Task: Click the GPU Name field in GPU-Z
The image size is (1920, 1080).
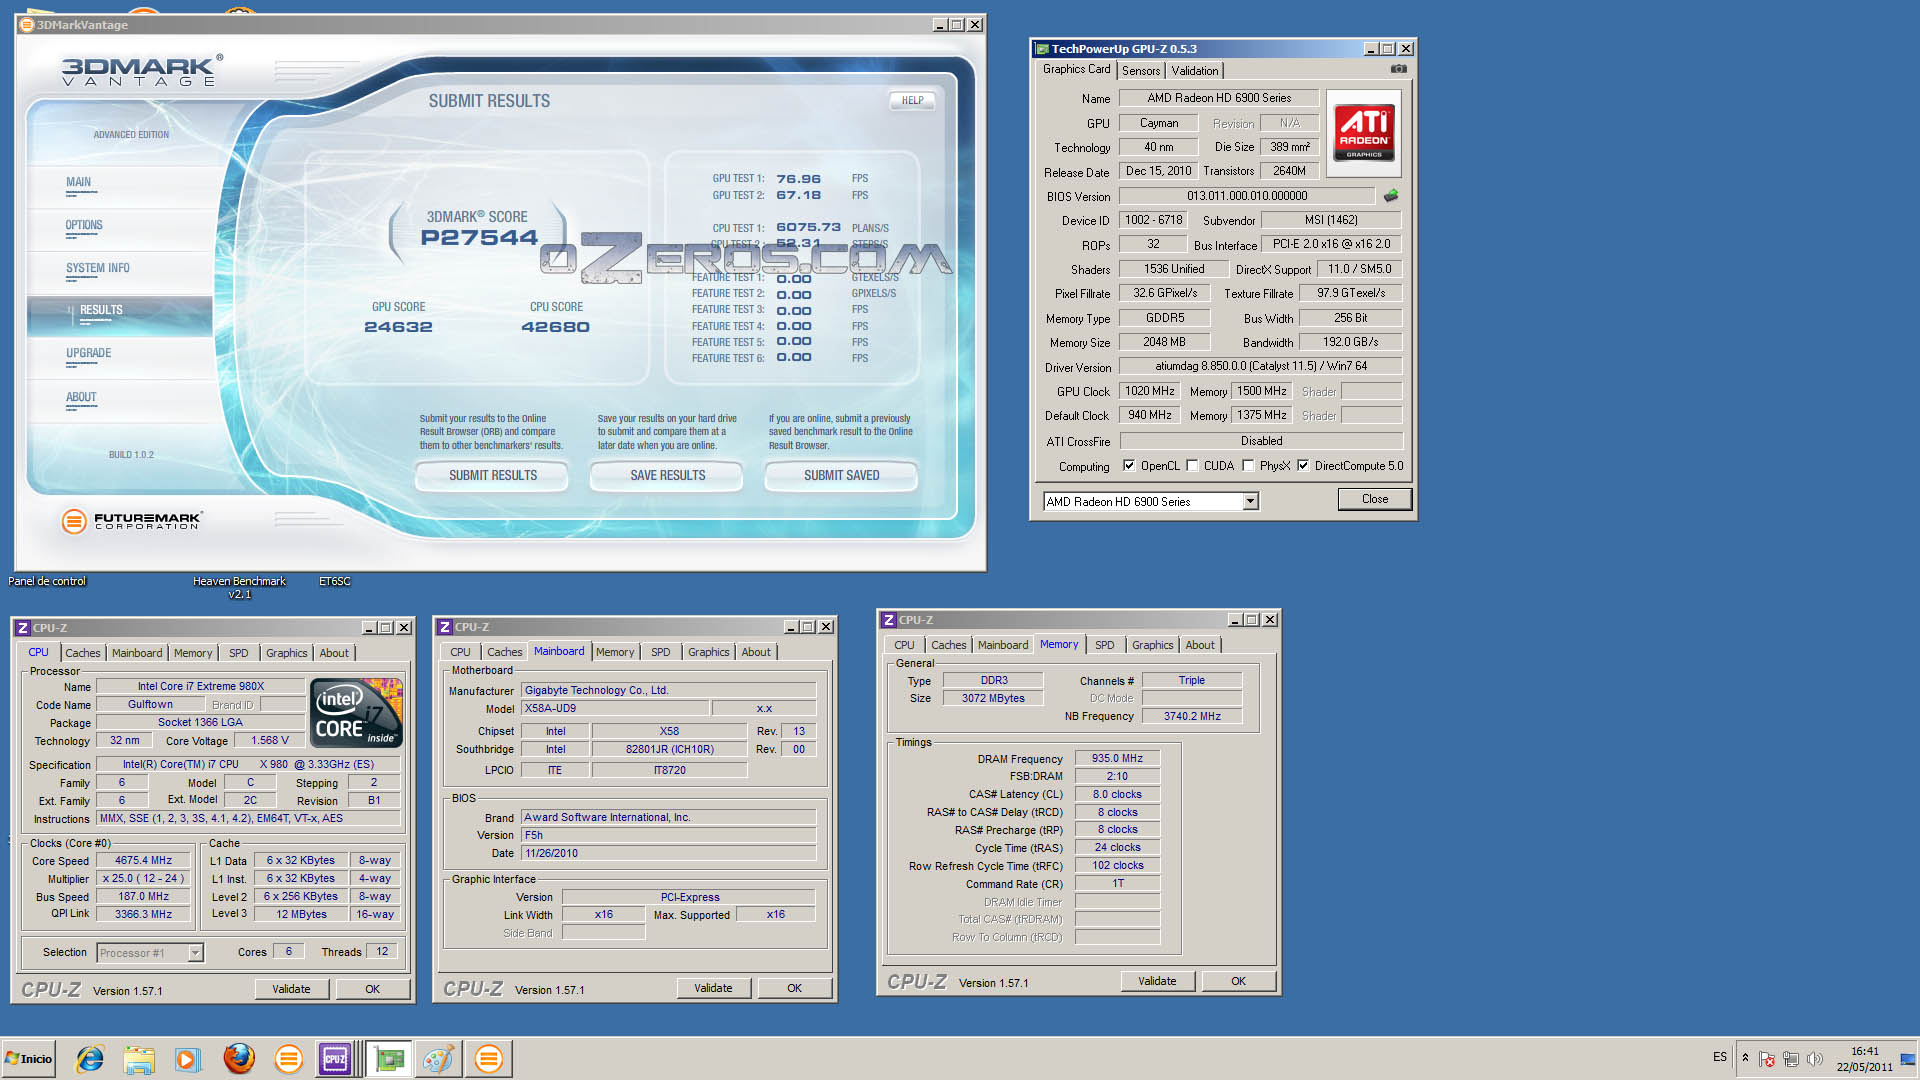Action: tap(1219, 98)
